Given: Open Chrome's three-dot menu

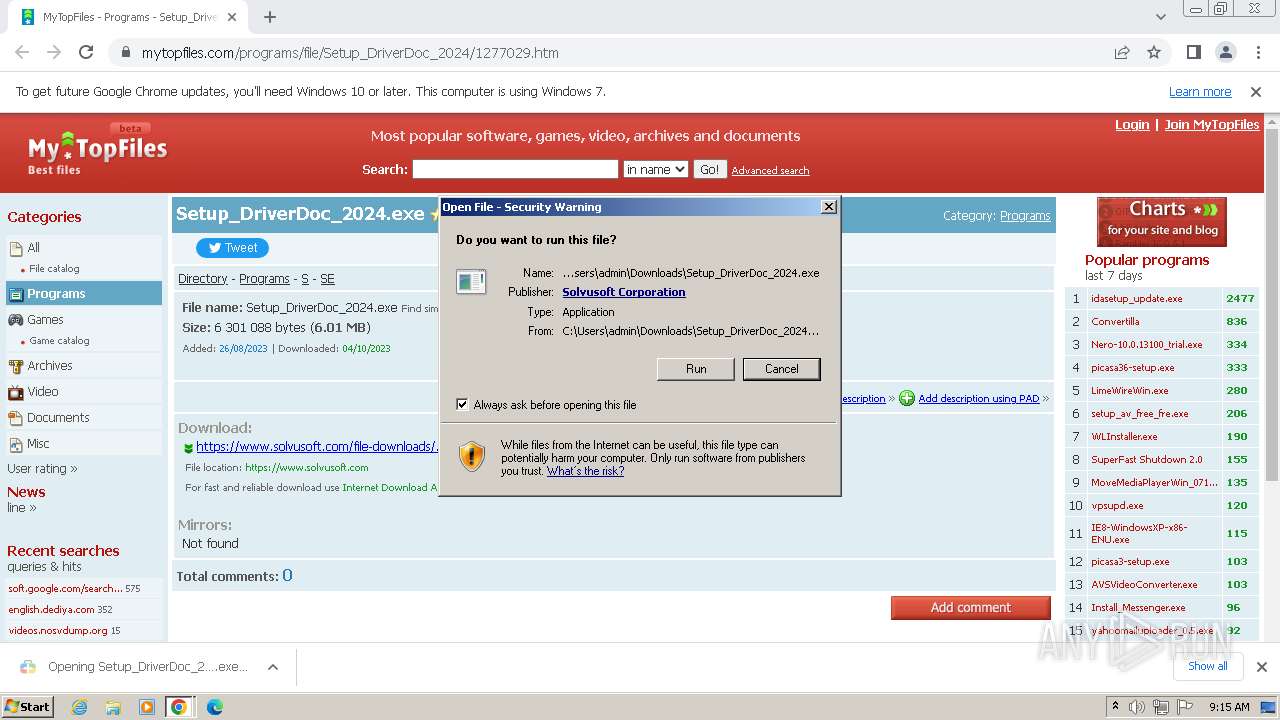Looking at the screenshot, I should click(x=1257, y=52).
